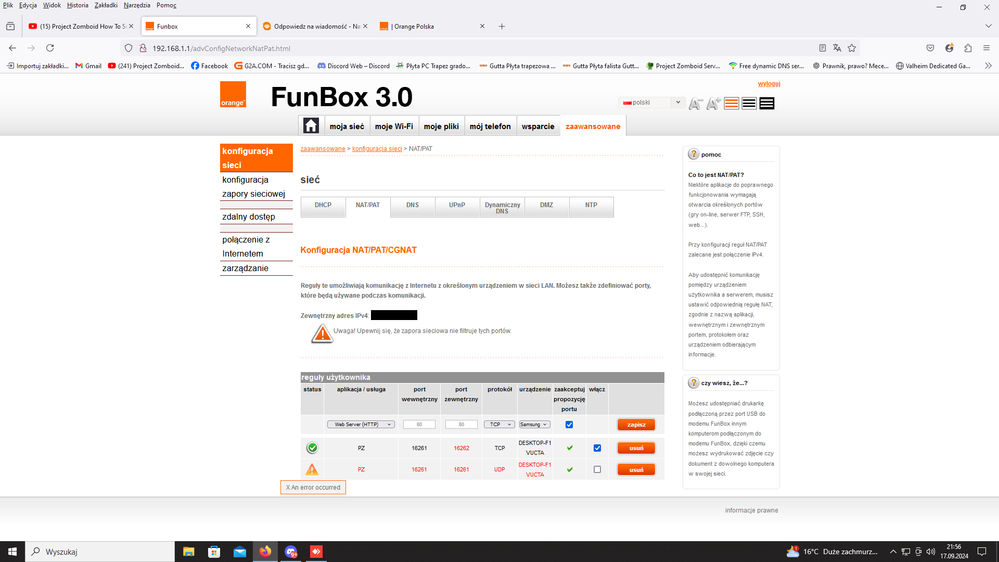Screen dimensions: 999x562
Task: Click the internal port input field
Action: (x=419, y=424)
